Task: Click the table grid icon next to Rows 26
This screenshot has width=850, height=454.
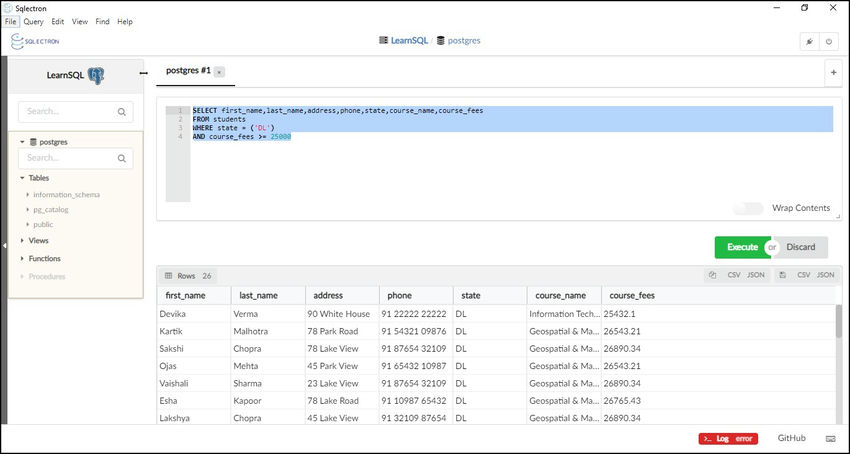Action: 168,276
